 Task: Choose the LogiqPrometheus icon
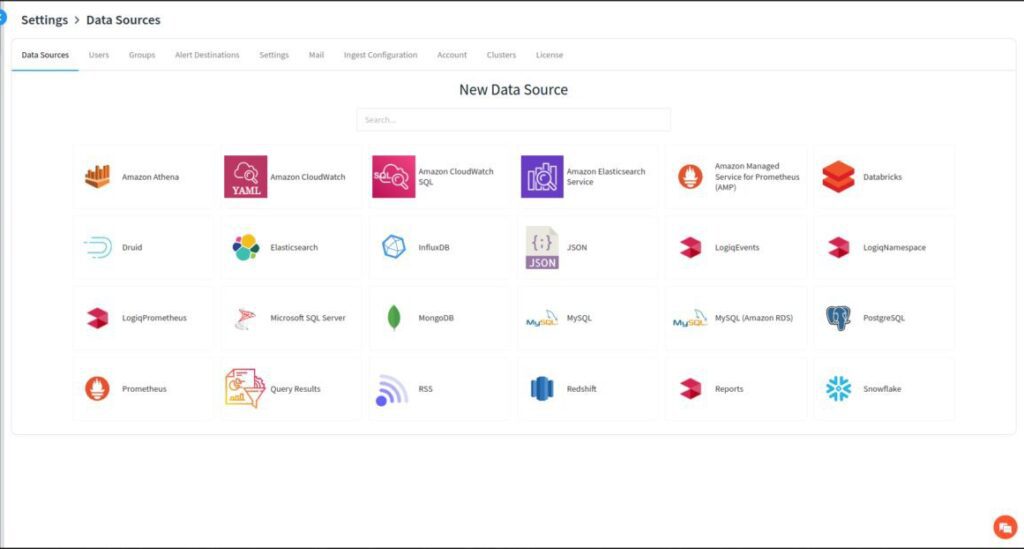click(97, 318)
